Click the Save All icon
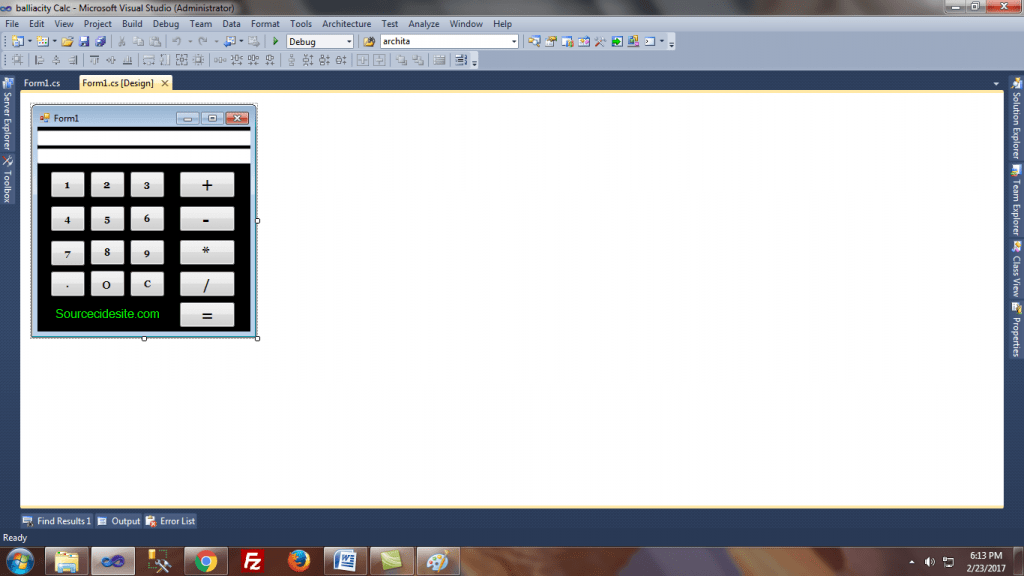The height and width of the screenshot is (576, 1024). 100,42
